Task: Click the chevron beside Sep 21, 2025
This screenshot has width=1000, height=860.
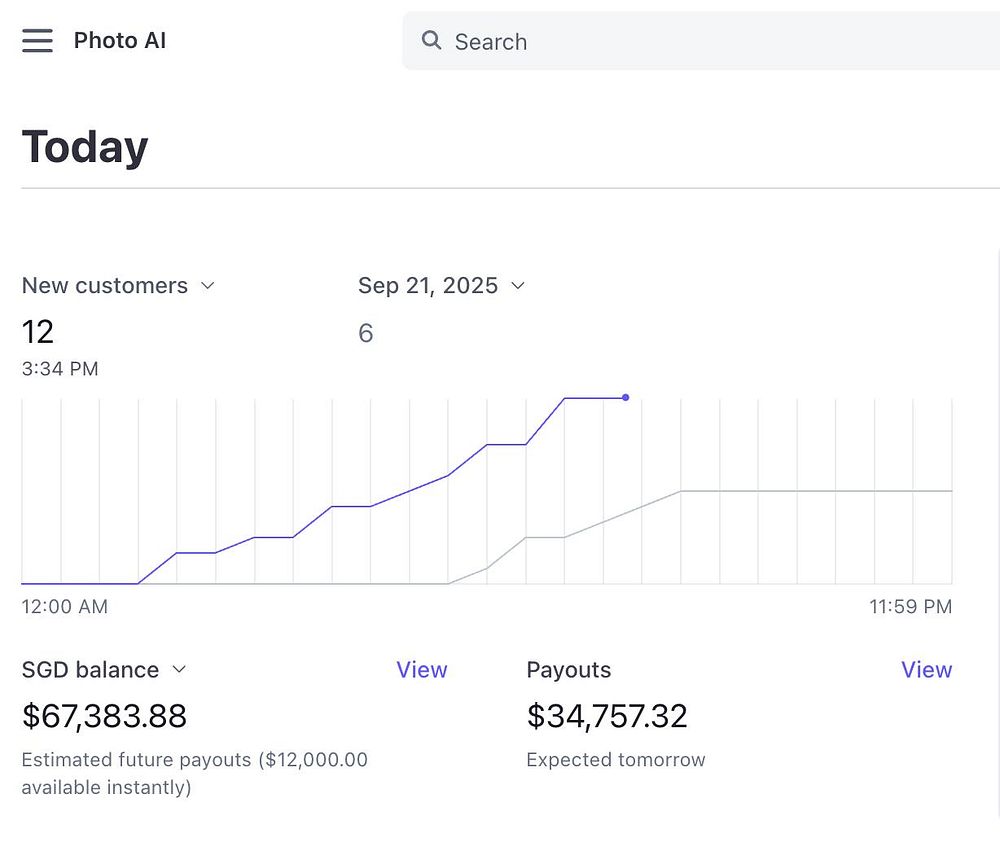Action: pyautogui.click(x=518, y=286)
